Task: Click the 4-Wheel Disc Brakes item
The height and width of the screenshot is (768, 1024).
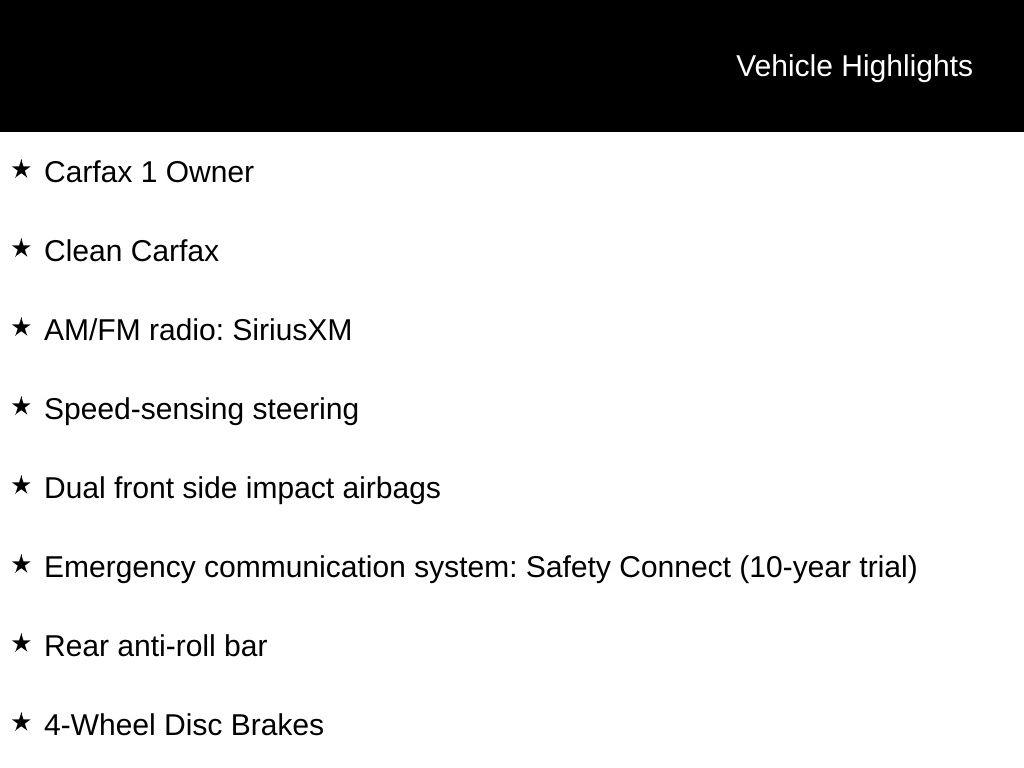Action: (184, 726)
